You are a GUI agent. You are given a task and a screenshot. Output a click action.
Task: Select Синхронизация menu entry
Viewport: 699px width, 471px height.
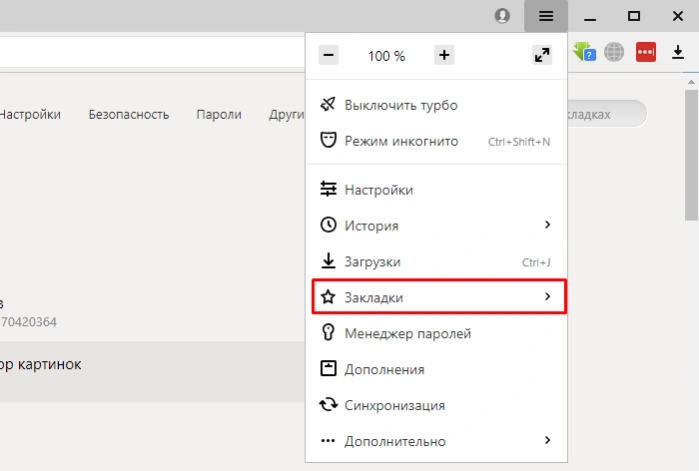click(436, 405)
